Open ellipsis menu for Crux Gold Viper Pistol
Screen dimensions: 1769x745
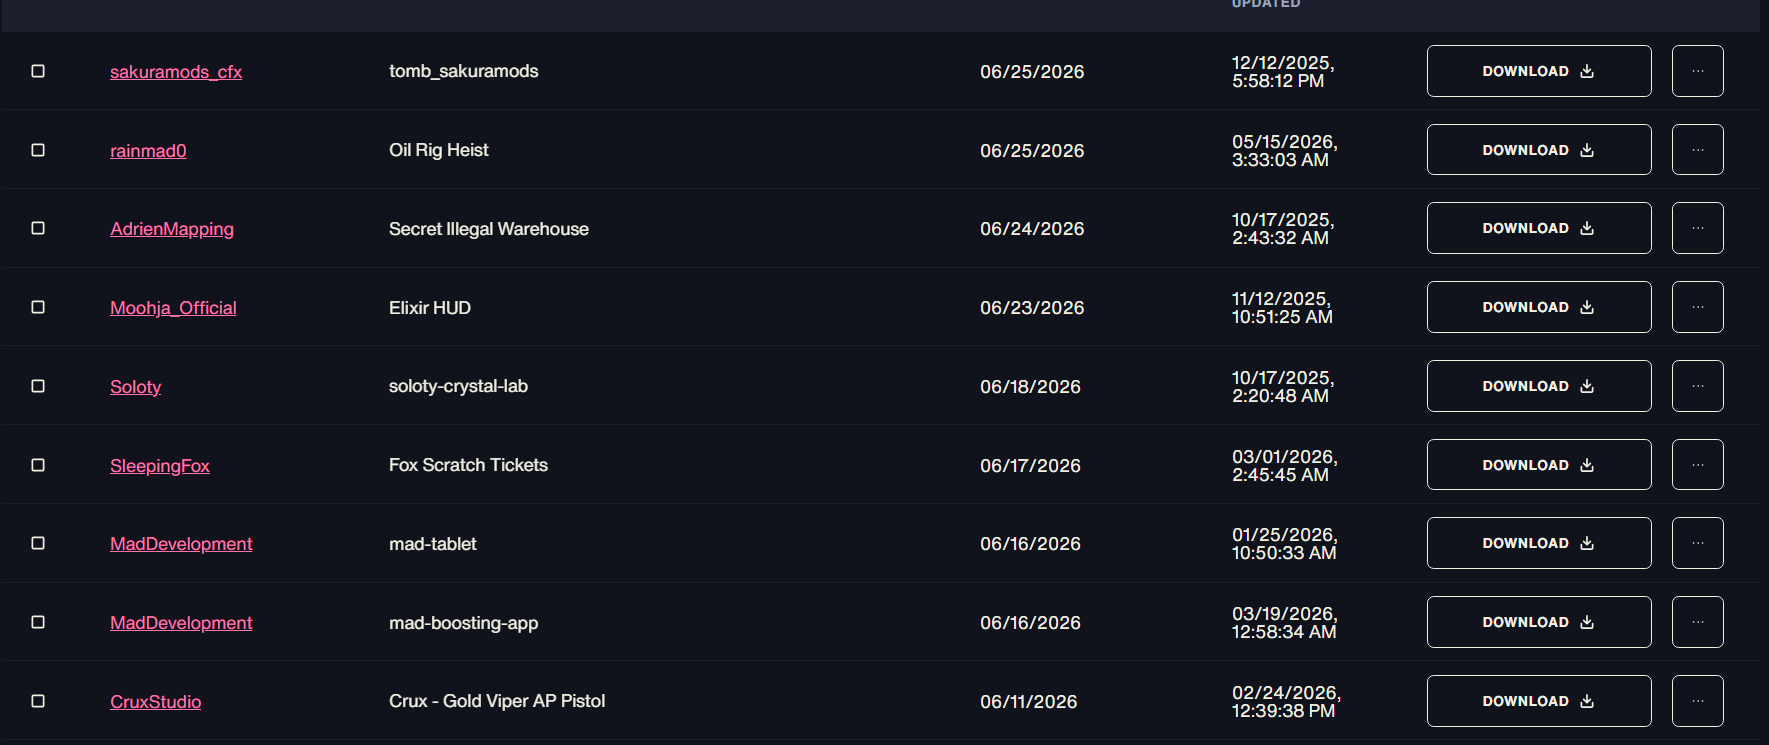pyautogui.click(x=1697, y=701)
